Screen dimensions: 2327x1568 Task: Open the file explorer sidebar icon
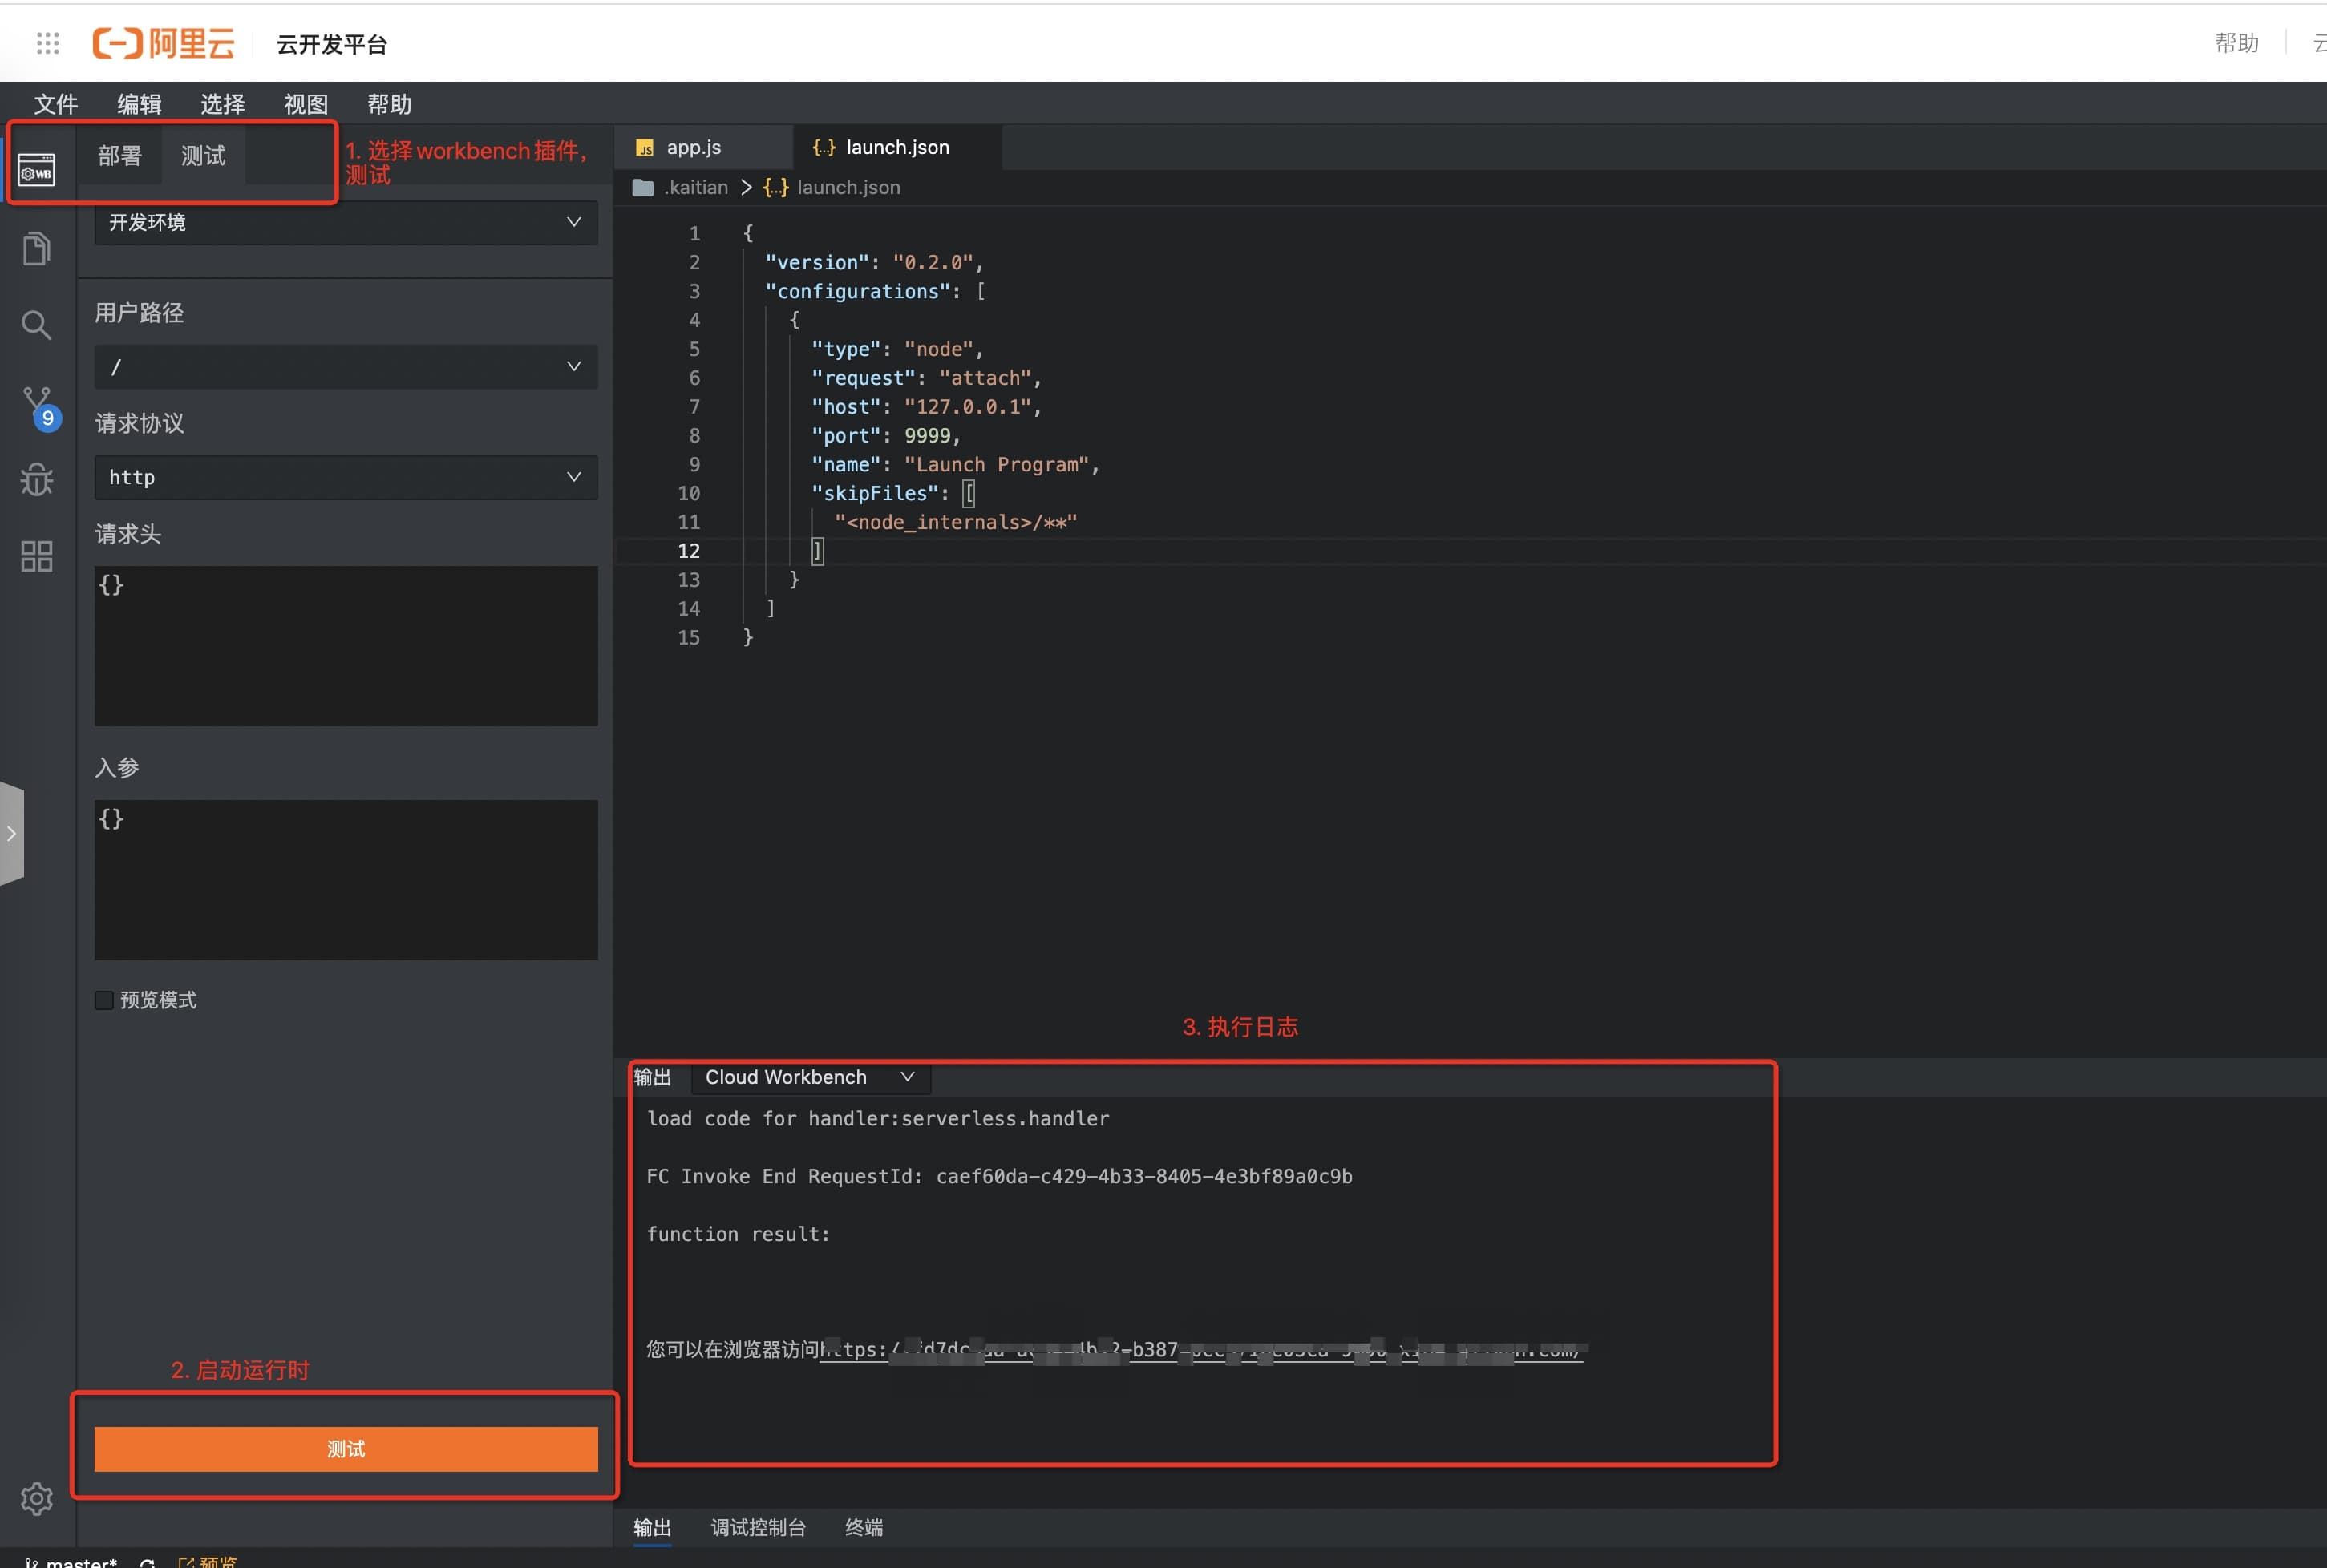click(x=37, y=248)
